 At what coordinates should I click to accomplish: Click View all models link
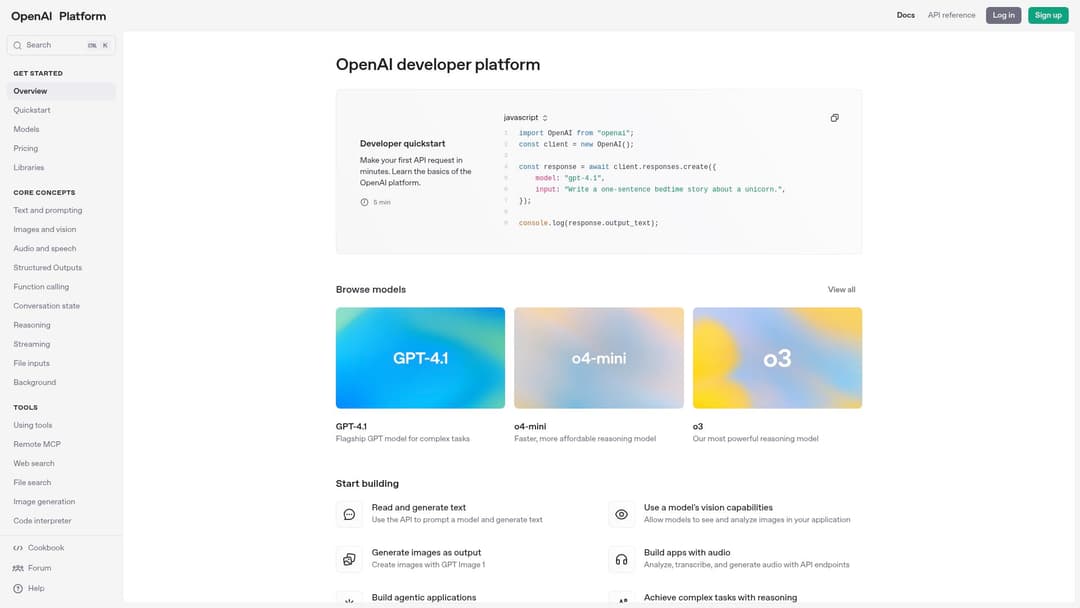coord(841,290)
